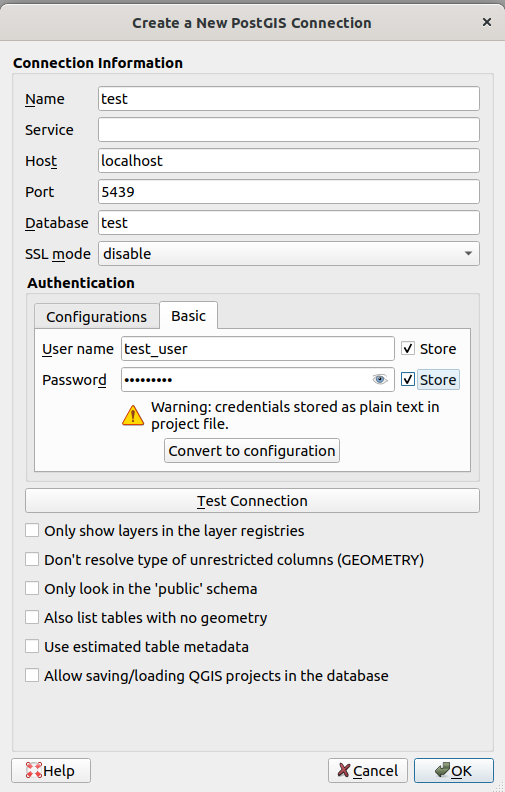This screenshot has height=792, width=505.
Task: Focus the Port field showing 5439
Action: coord(289,192)
